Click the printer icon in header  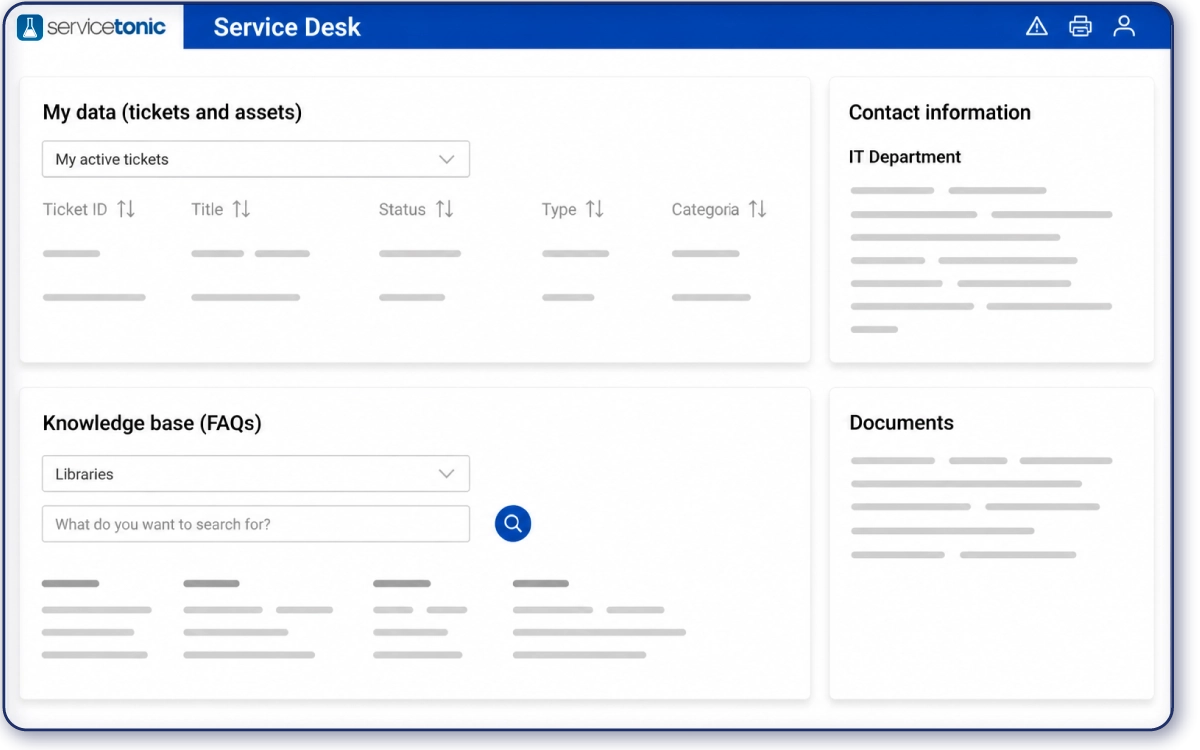click(x=1081, y=27)
